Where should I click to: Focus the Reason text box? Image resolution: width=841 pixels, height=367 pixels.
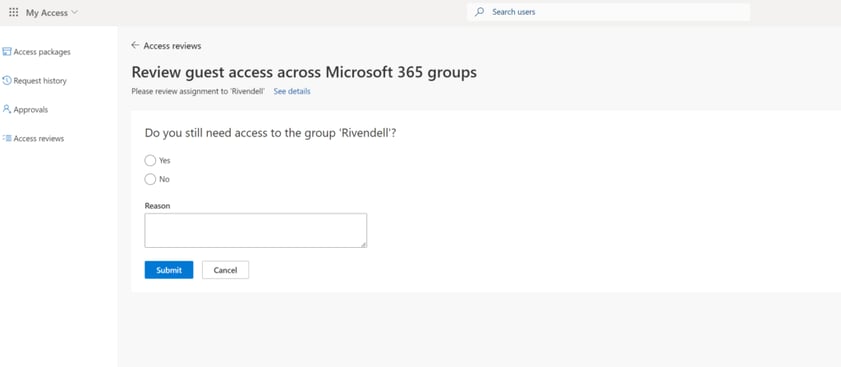[x=256, y=230]
